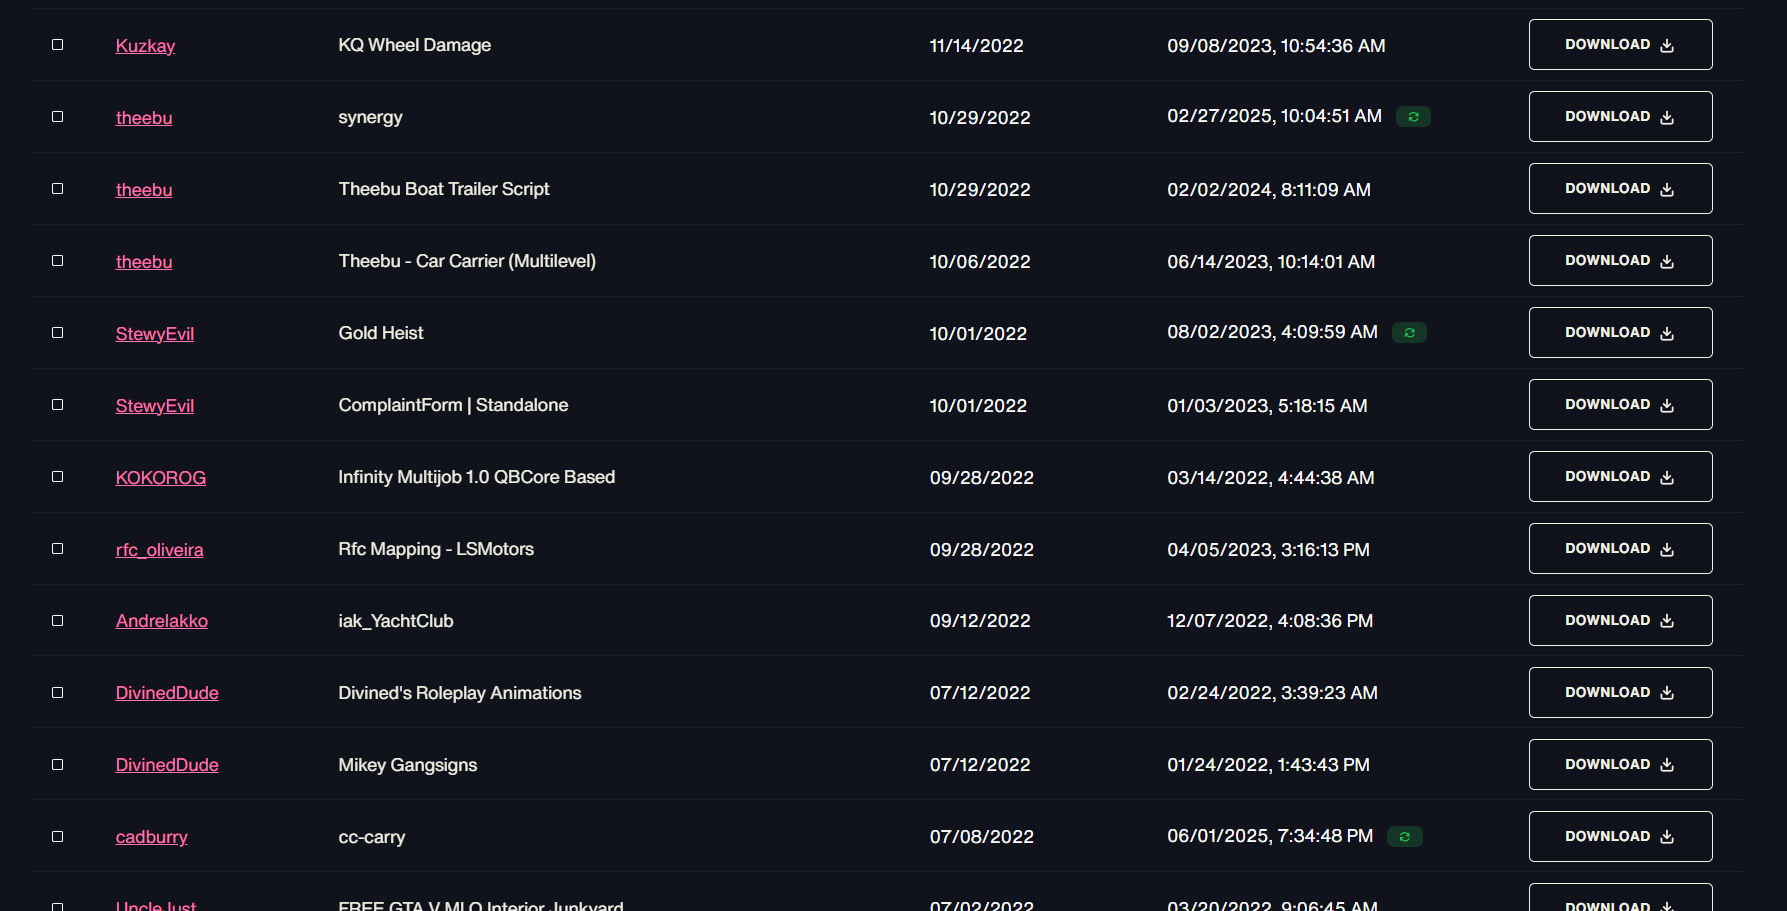Check the box for Infinity Multijob row
This screenshot has width=1787, height=911.
[58, 477]
